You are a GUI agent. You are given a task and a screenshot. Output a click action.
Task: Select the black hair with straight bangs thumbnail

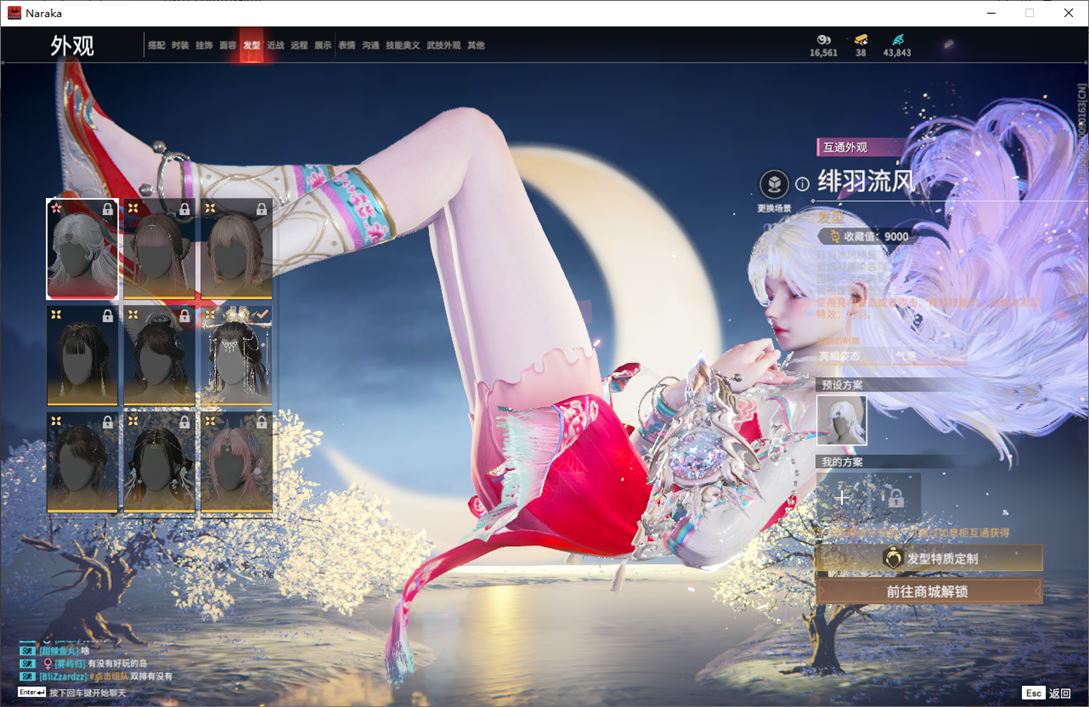pos(82,355)
